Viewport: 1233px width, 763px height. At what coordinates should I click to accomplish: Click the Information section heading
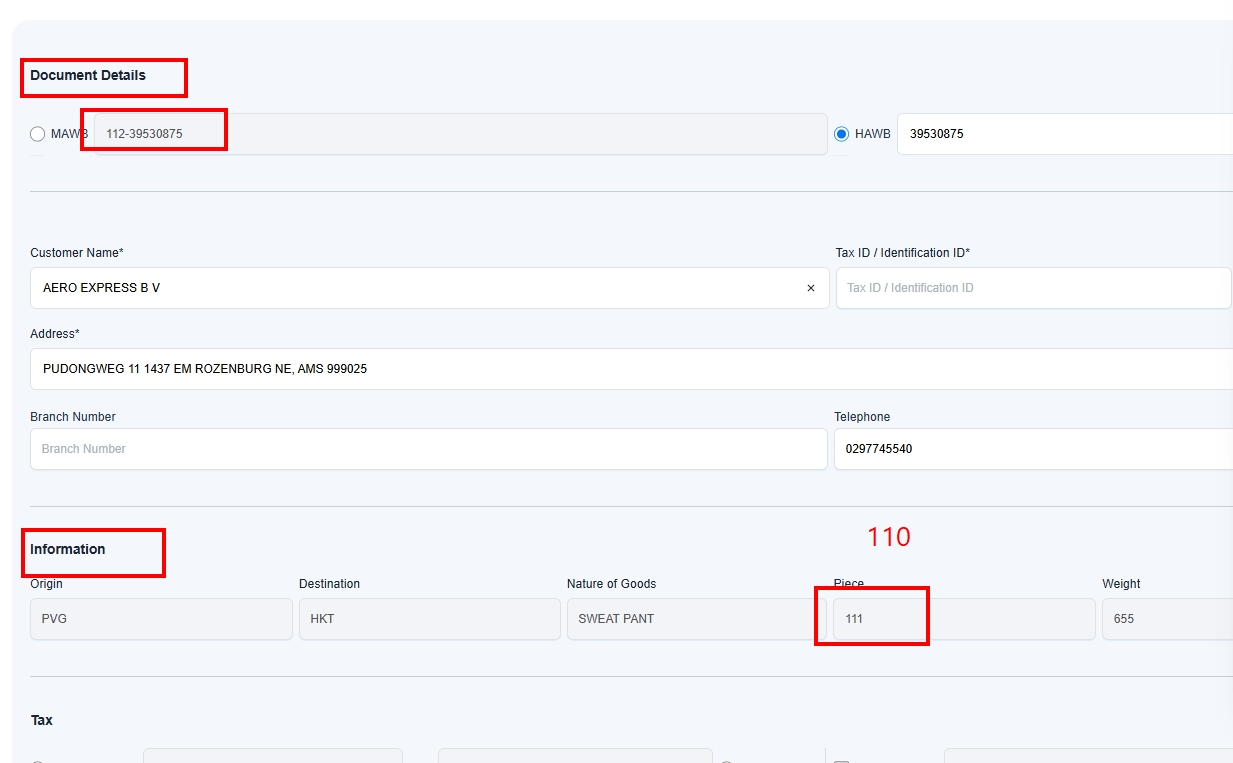67,549
